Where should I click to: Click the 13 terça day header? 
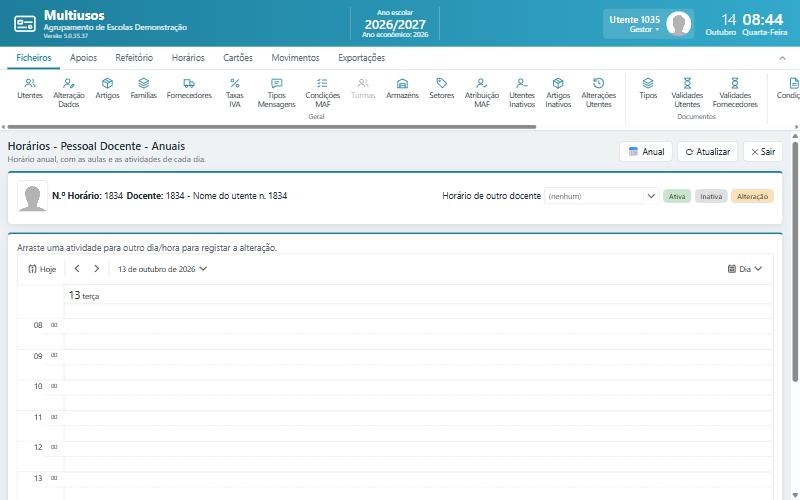[84, 295]
